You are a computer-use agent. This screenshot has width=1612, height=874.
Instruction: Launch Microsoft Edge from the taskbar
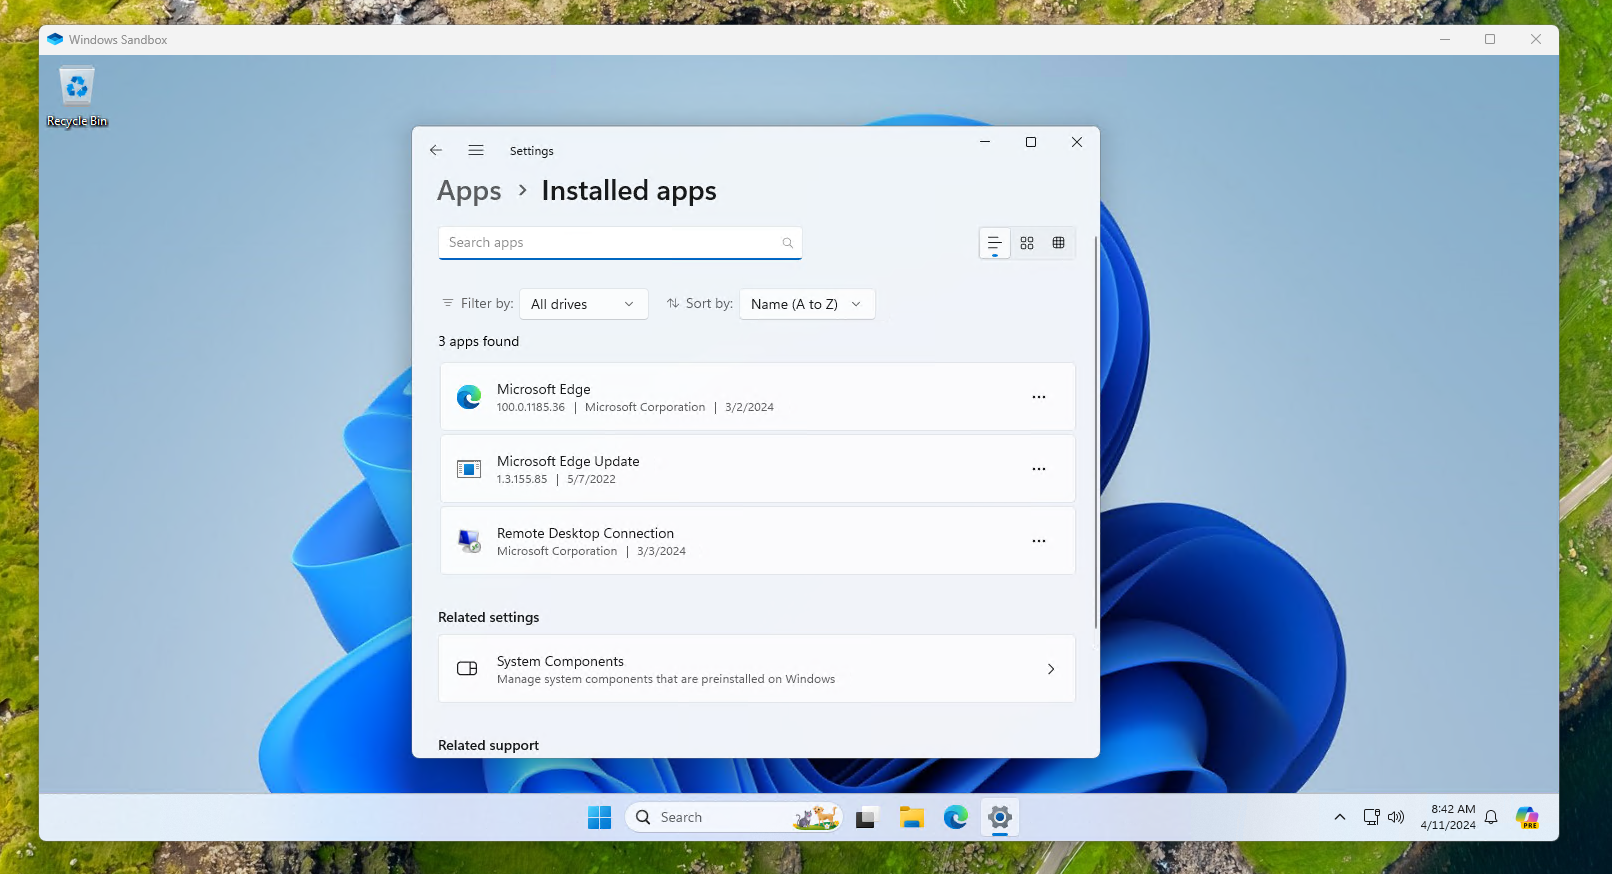tap(956, 817)
